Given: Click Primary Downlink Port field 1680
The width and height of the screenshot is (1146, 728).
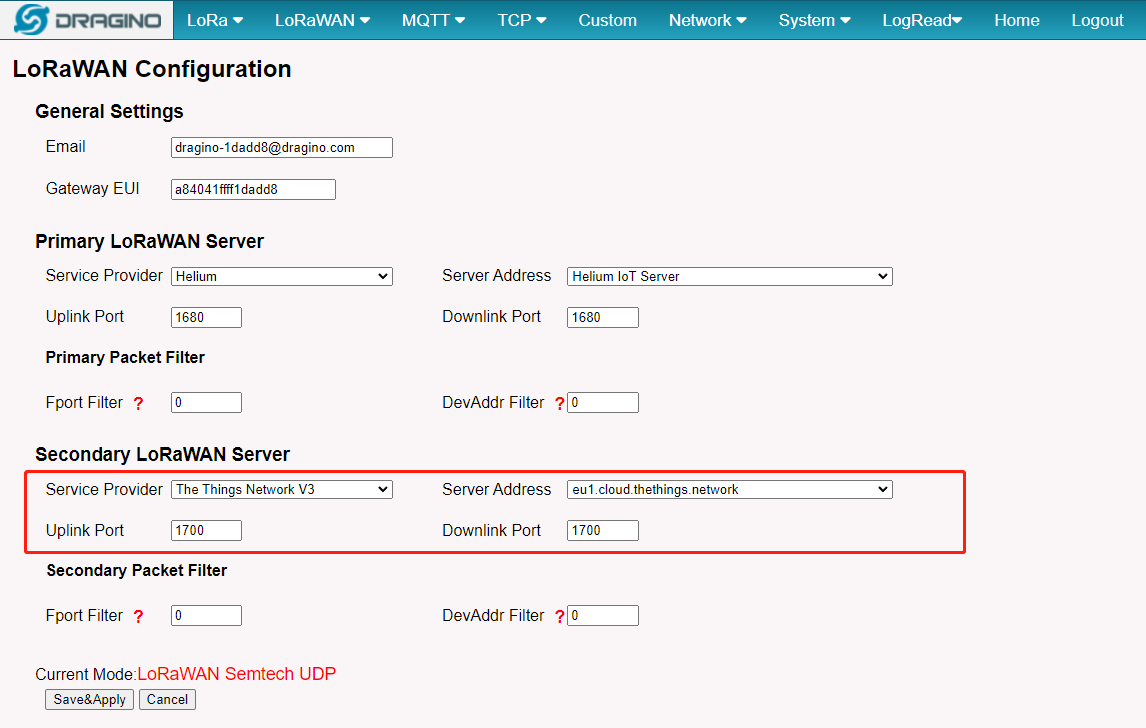Looking at the screenshot, I should point(602,317).
